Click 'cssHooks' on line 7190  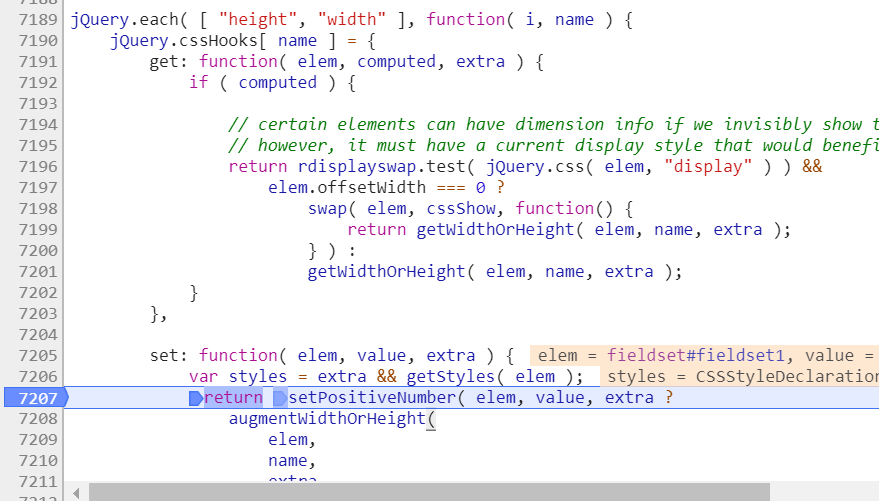pyautogui.click(x=218, y=40)
